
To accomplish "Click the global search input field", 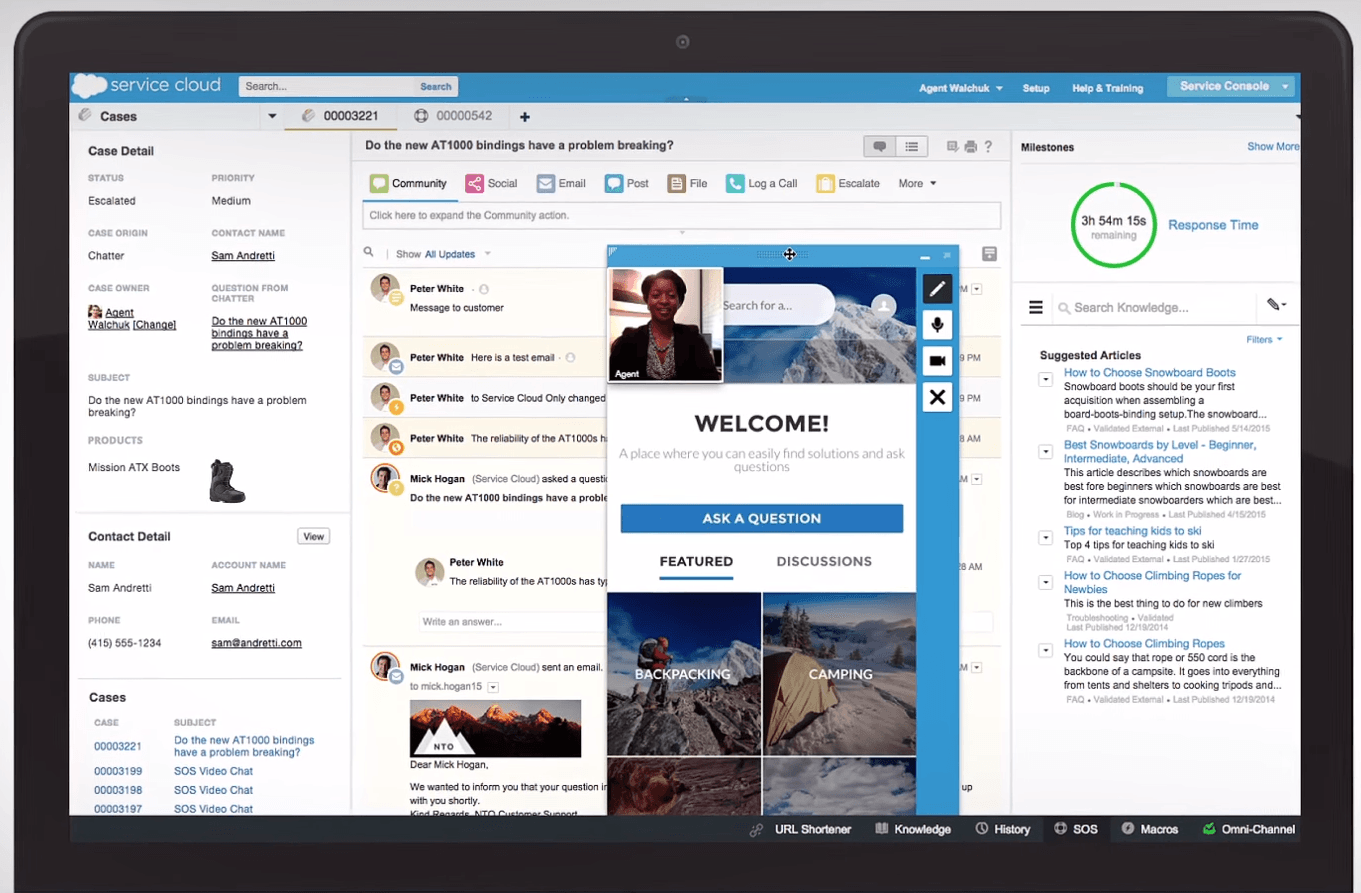I will (x=326, y=86).
